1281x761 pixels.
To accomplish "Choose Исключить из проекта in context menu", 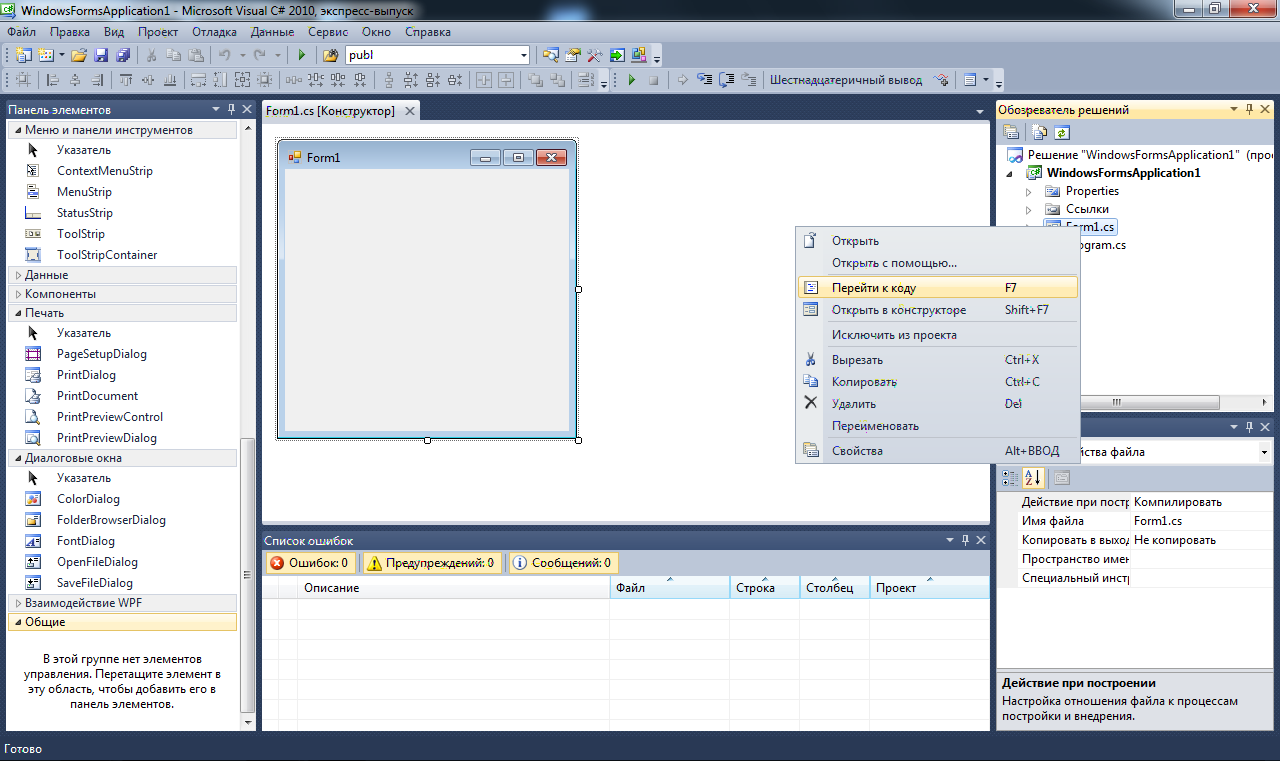I will tap(938, 335).
